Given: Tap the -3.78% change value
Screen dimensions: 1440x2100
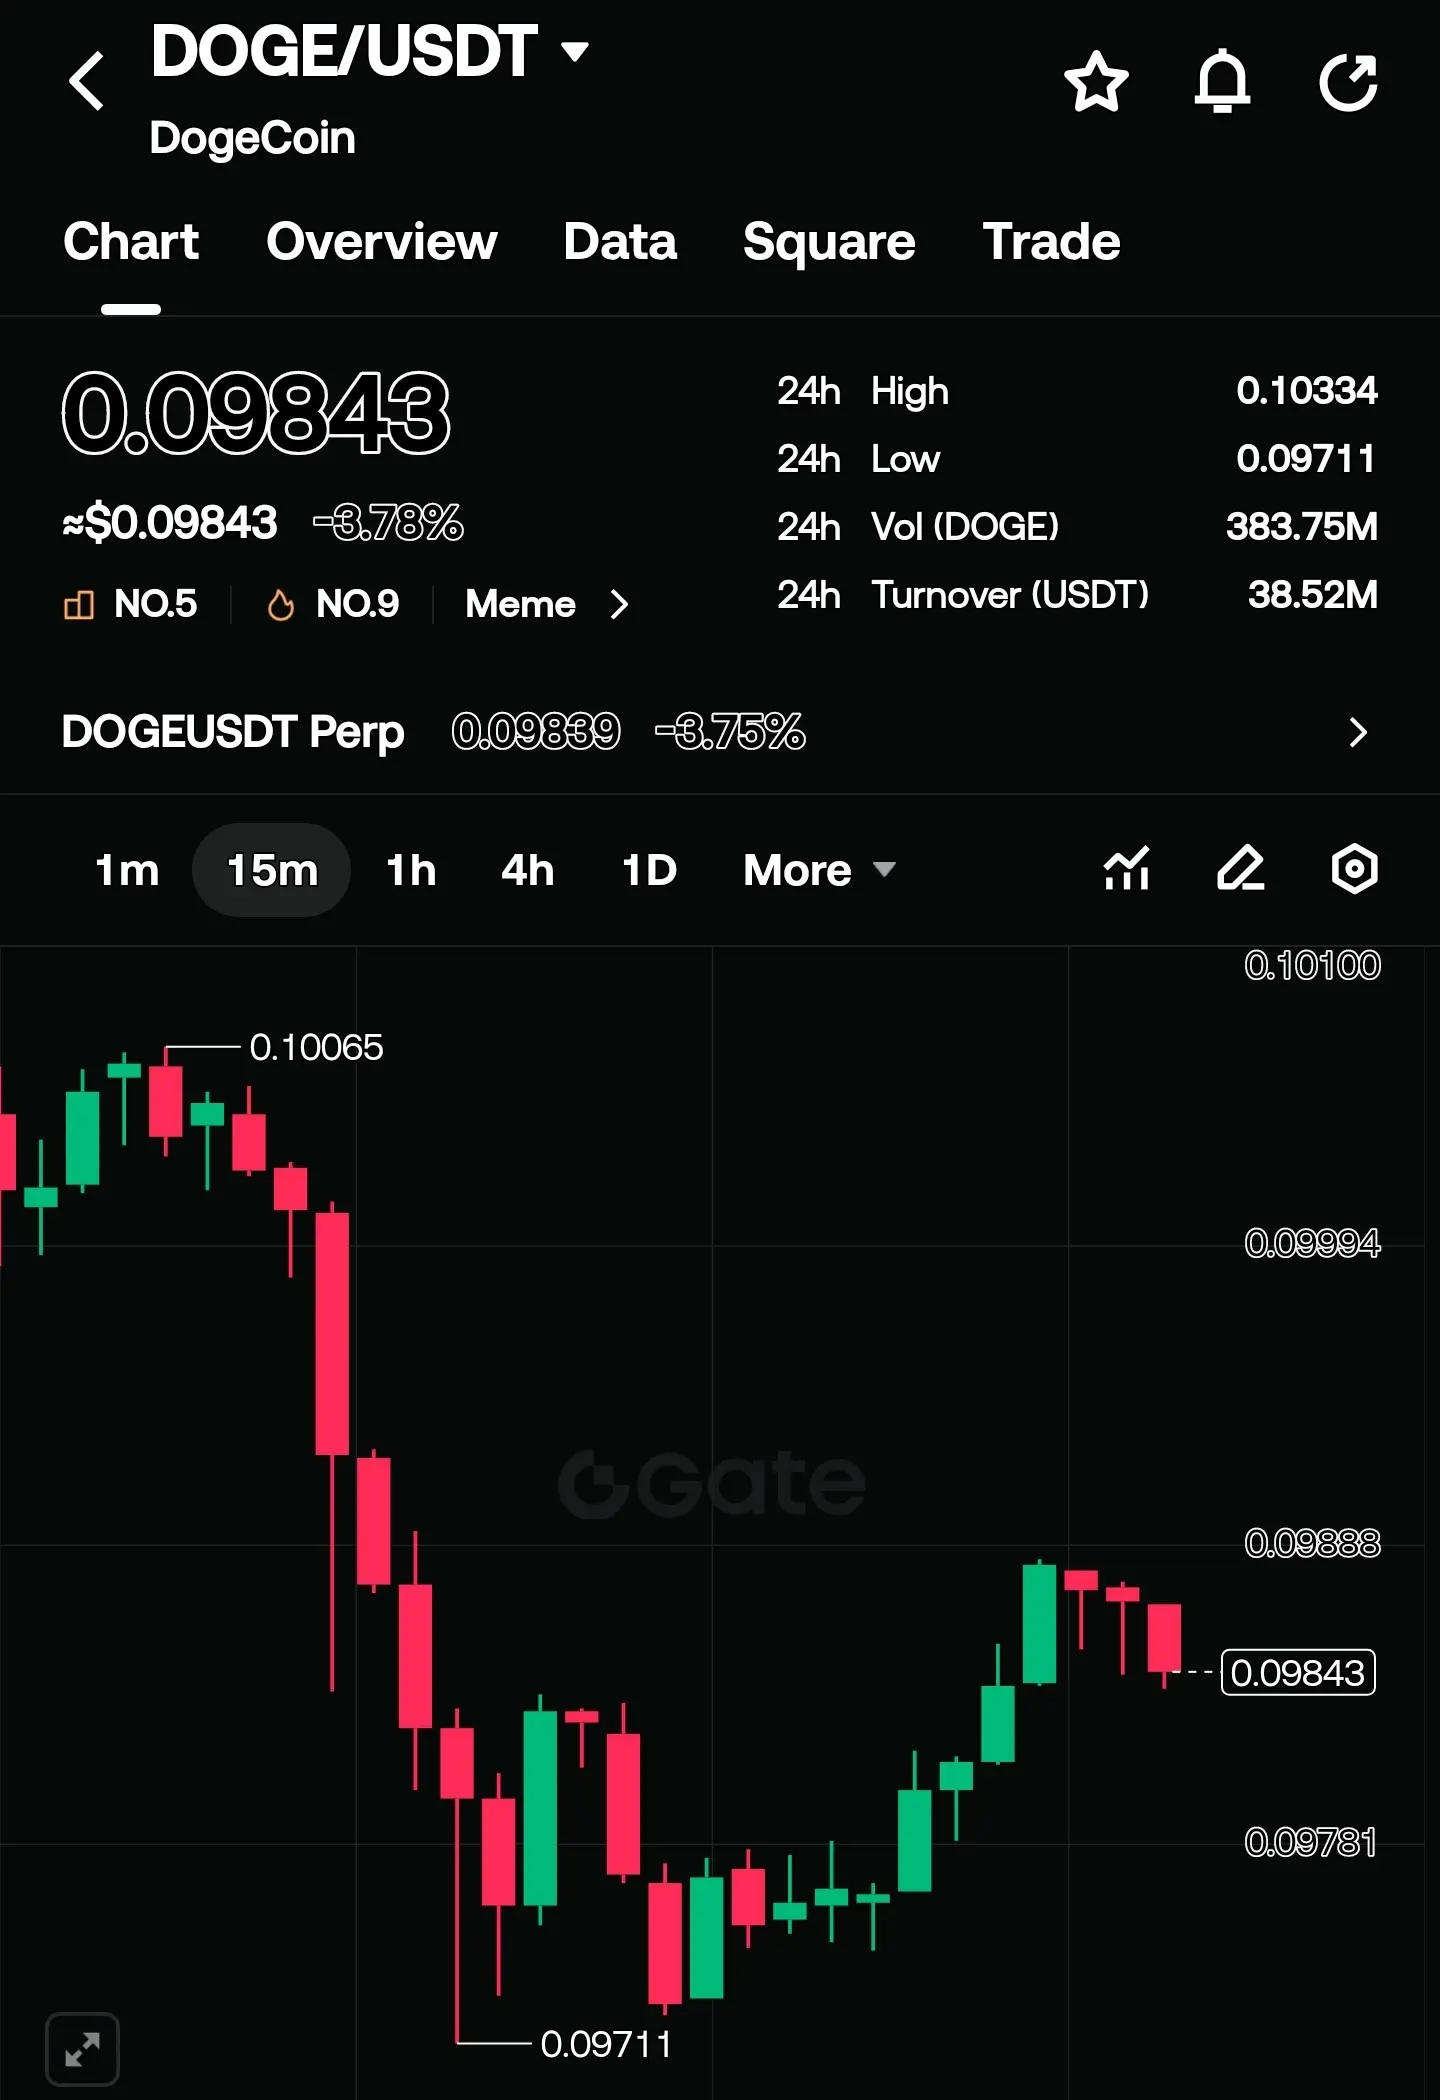Looking at the screenshot, I should [x=388, y=523].
